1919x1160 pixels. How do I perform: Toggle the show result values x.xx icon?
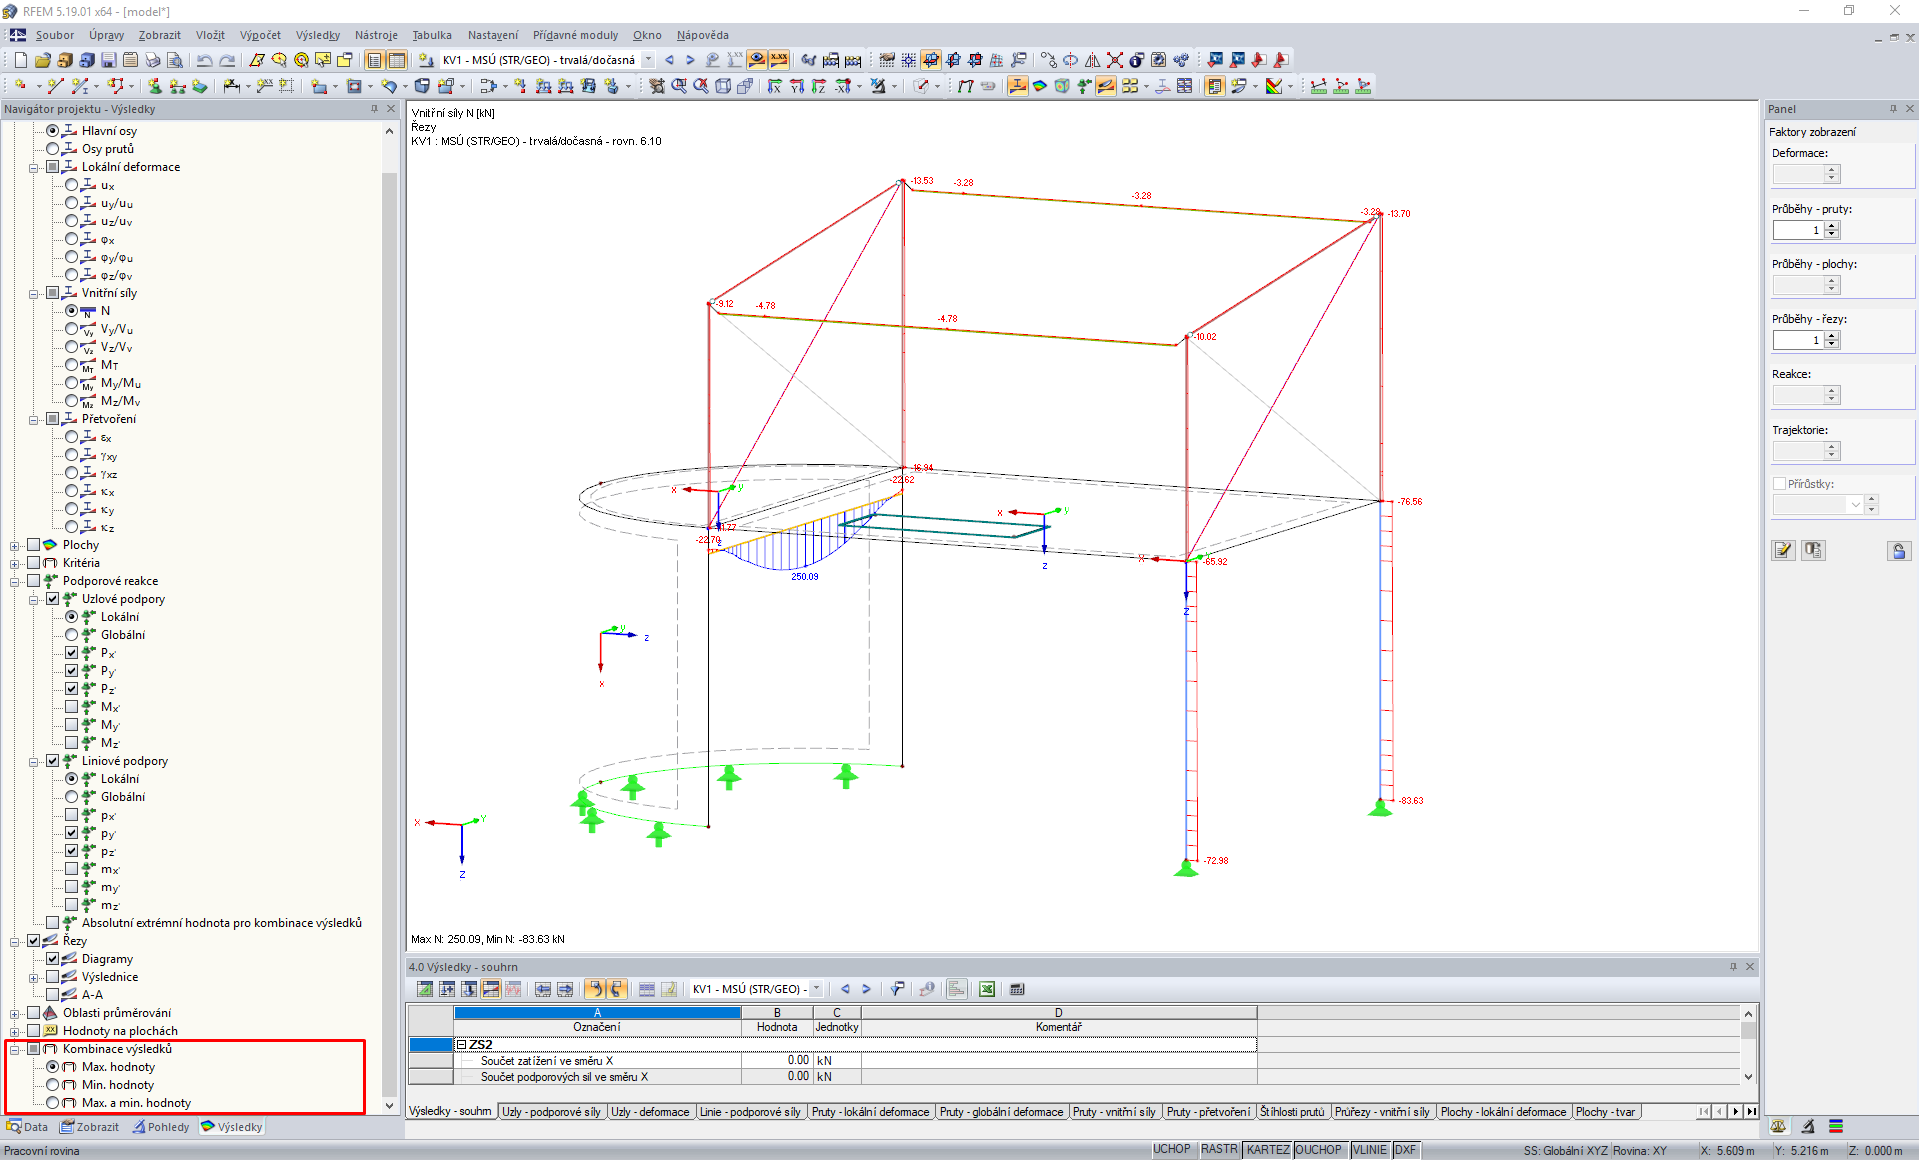click(x=779, y=60)
